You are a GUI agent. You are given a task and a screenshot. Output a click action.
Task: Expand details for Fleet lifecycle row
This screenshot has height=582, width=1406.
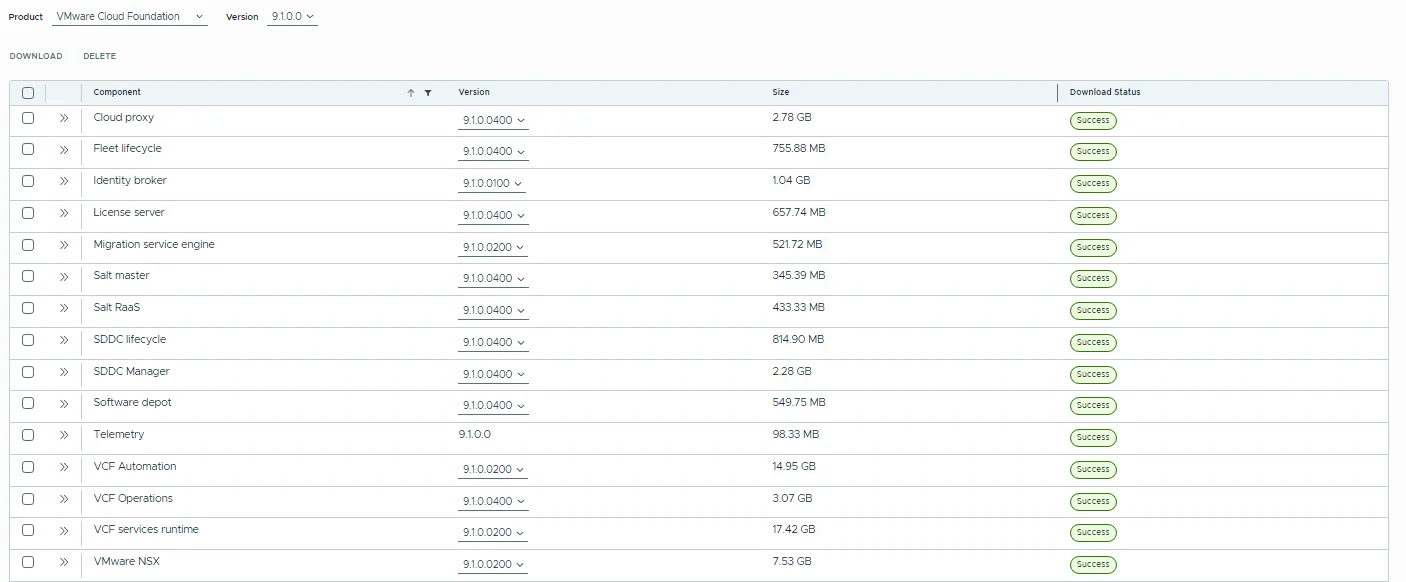[x=64, y=150]
